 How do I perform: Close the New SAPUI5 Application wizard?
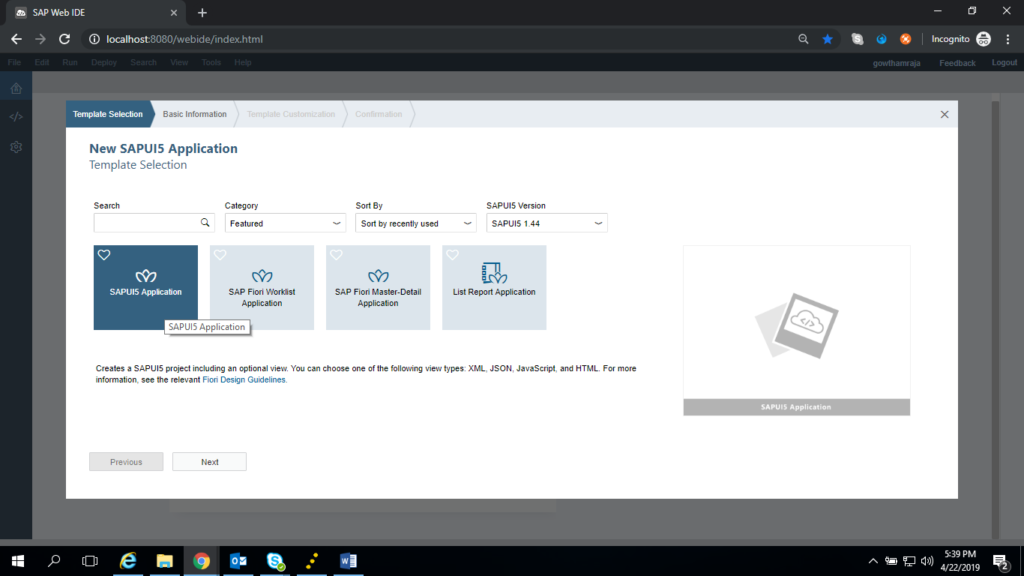944,114
